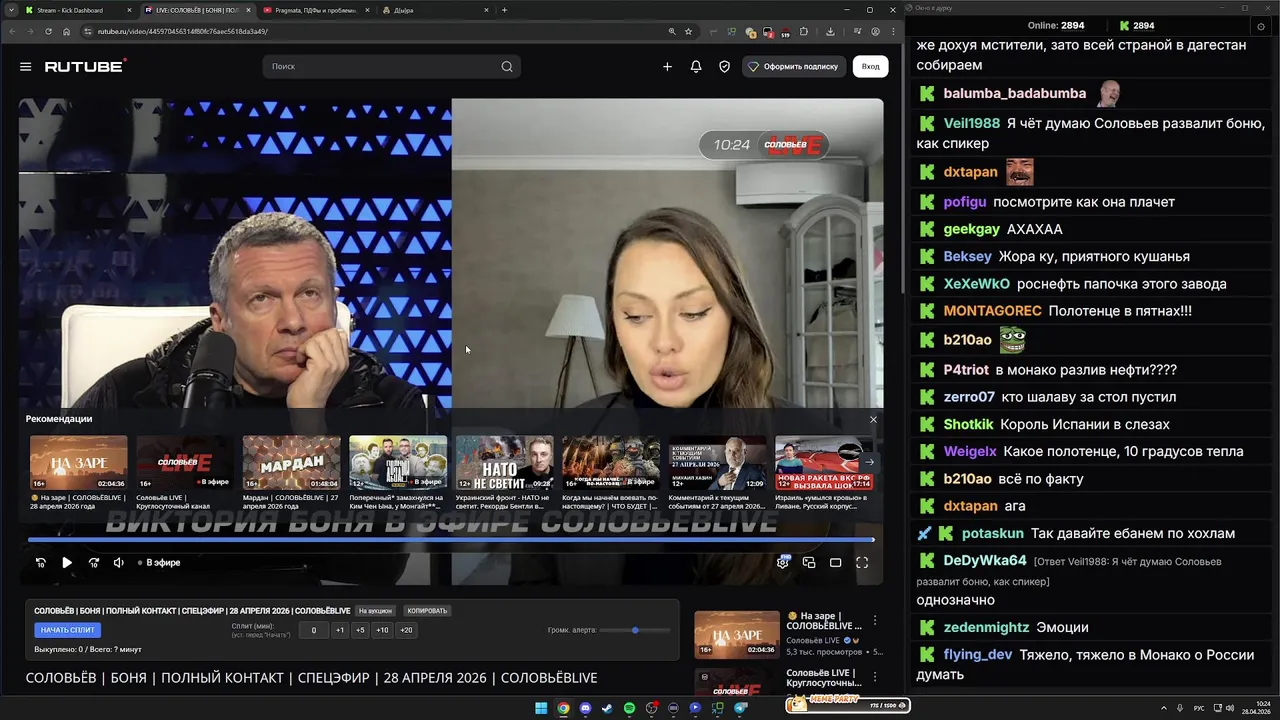This screenshot has height=720, width=1280.
Task: Switch player to theater mode
Action: coord(836,563)
